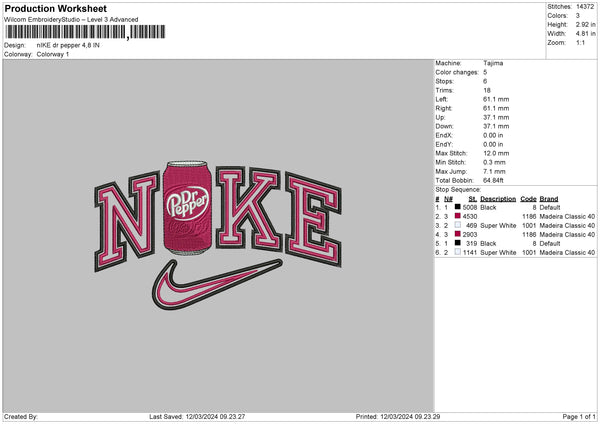
Task: Select the Up label
Action: (x=440, y=117)
